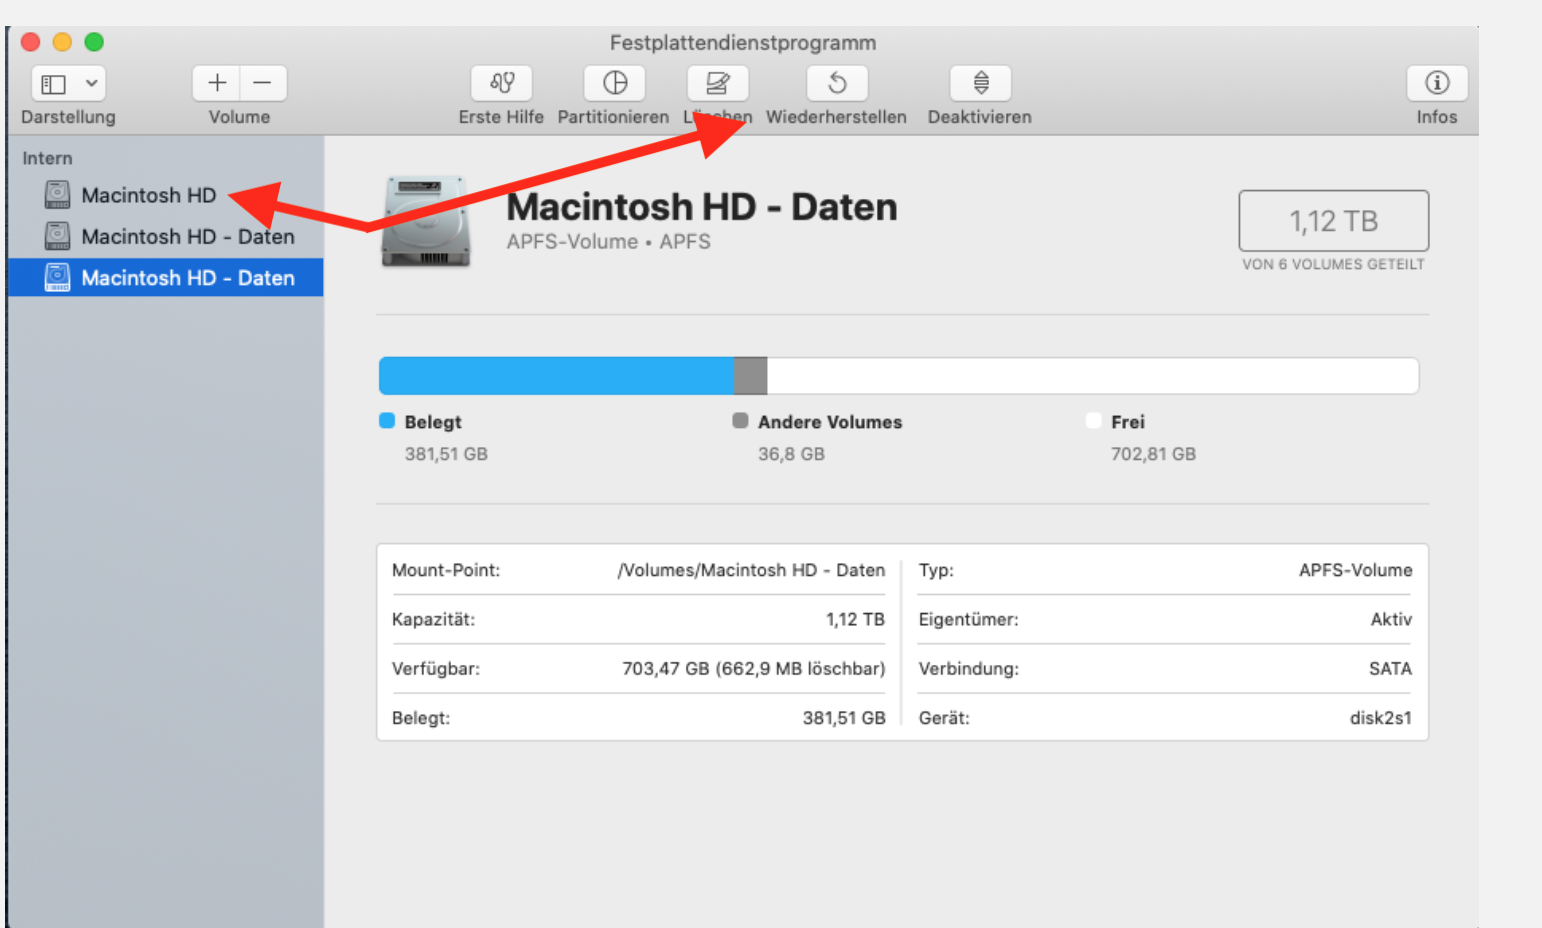Click the Intern section header in the sidebar

(47, 158)
